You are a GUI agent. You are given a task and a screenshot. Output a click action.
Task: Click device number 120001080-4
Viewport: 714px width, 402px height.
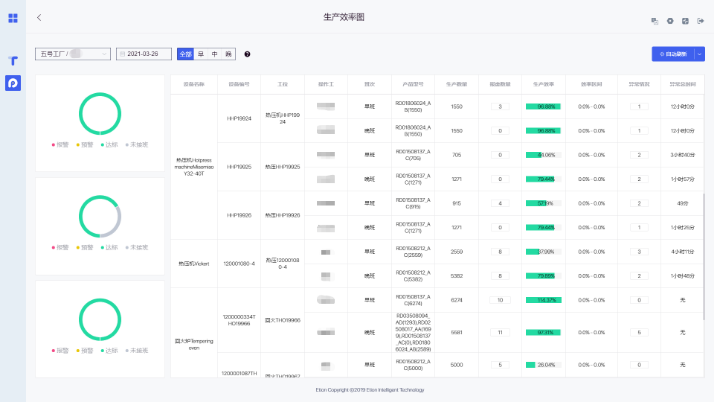pyautogui.click(x=239, y=264)
